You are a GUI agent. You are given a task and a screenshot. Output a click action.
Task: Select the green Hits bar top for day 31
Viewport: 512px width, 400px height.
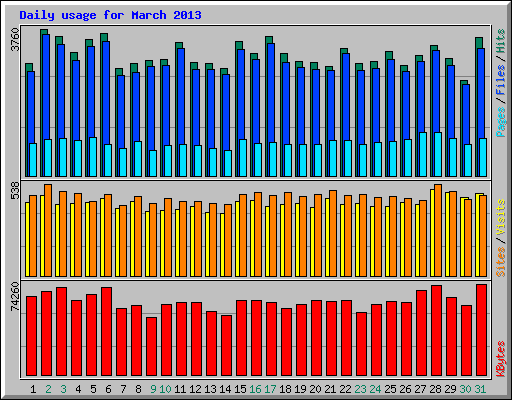point(479,43)
